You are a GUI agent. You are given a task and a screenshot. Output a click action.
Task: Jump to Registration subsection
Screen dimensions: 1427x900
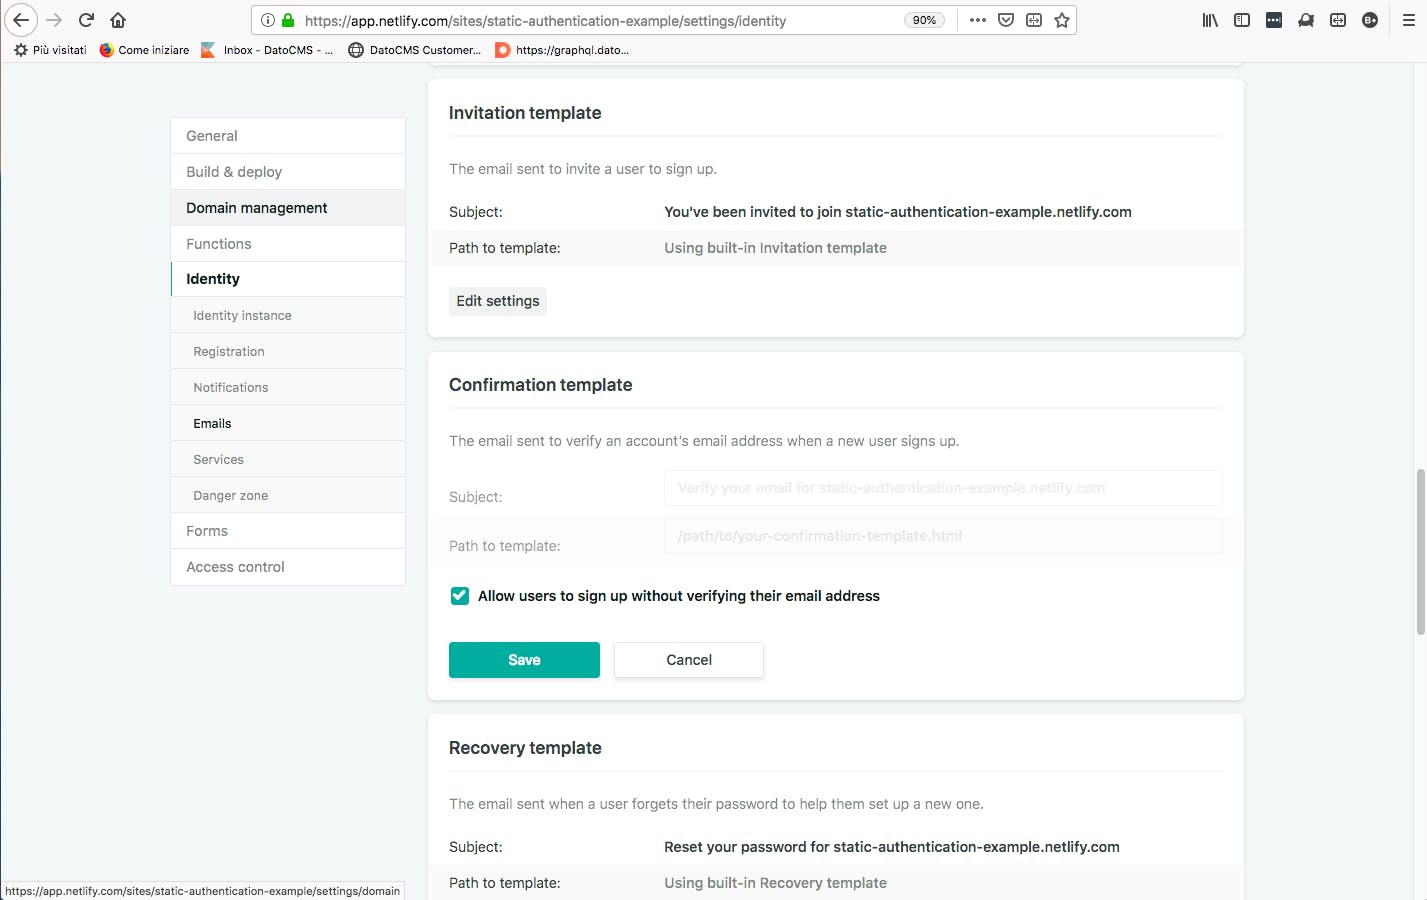pyautogui.click(x=288, y=351)
